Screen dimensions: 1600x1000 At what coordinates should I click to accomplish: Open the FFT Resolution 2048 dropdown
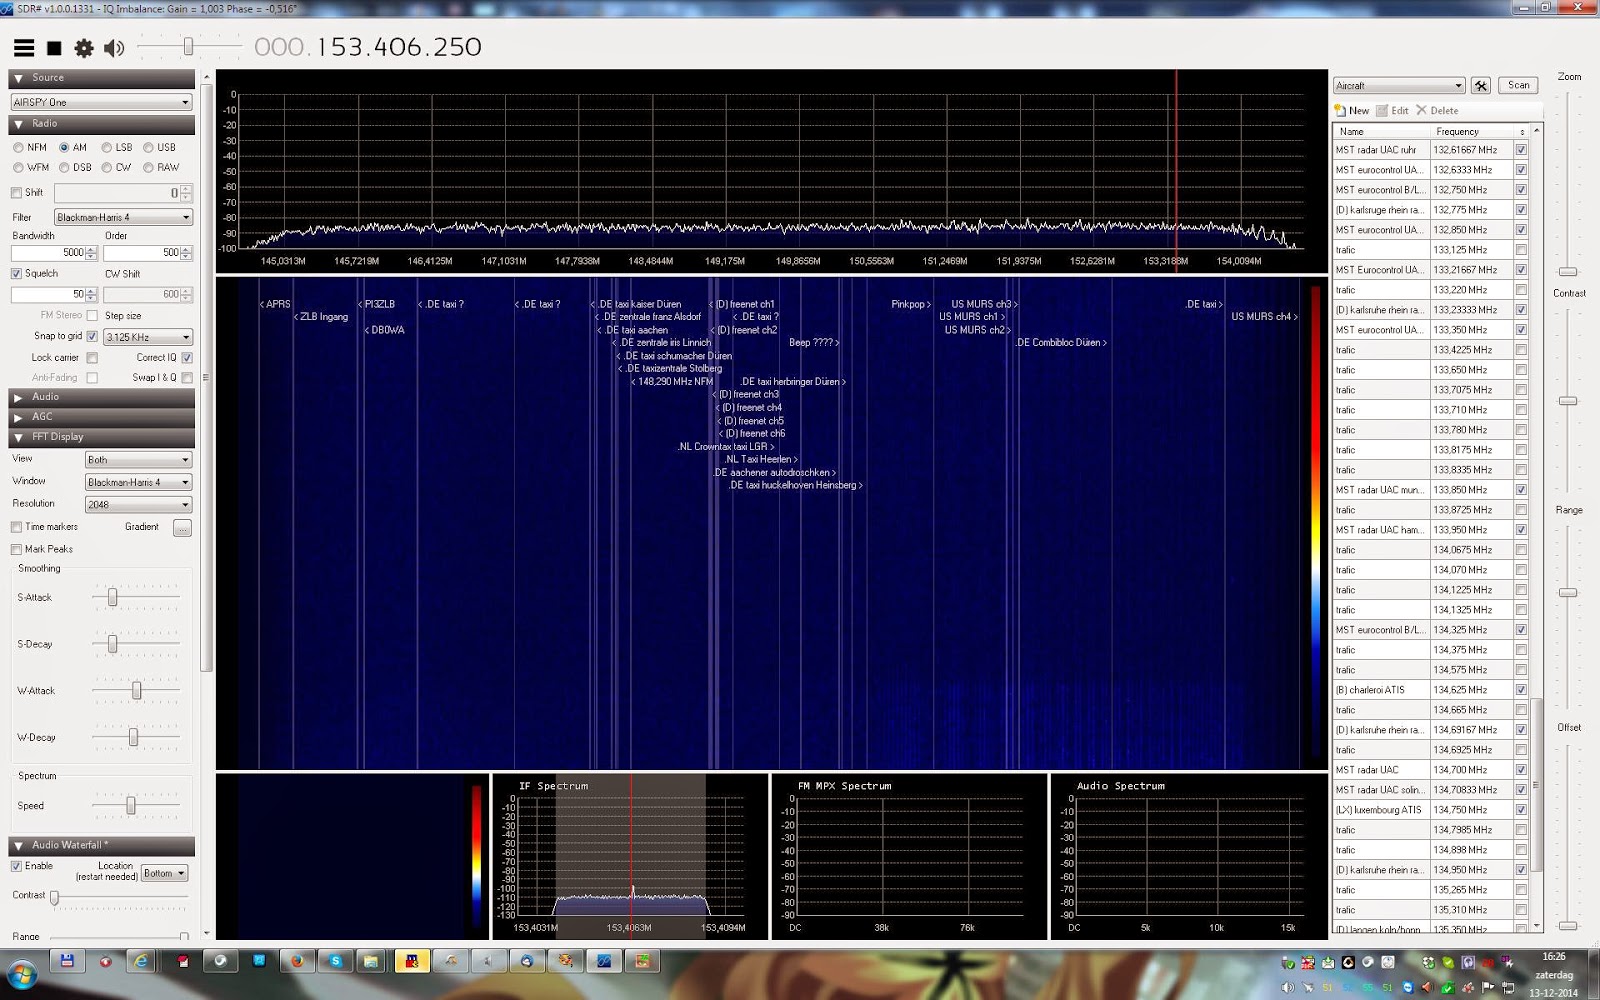[x=138, y=505]
